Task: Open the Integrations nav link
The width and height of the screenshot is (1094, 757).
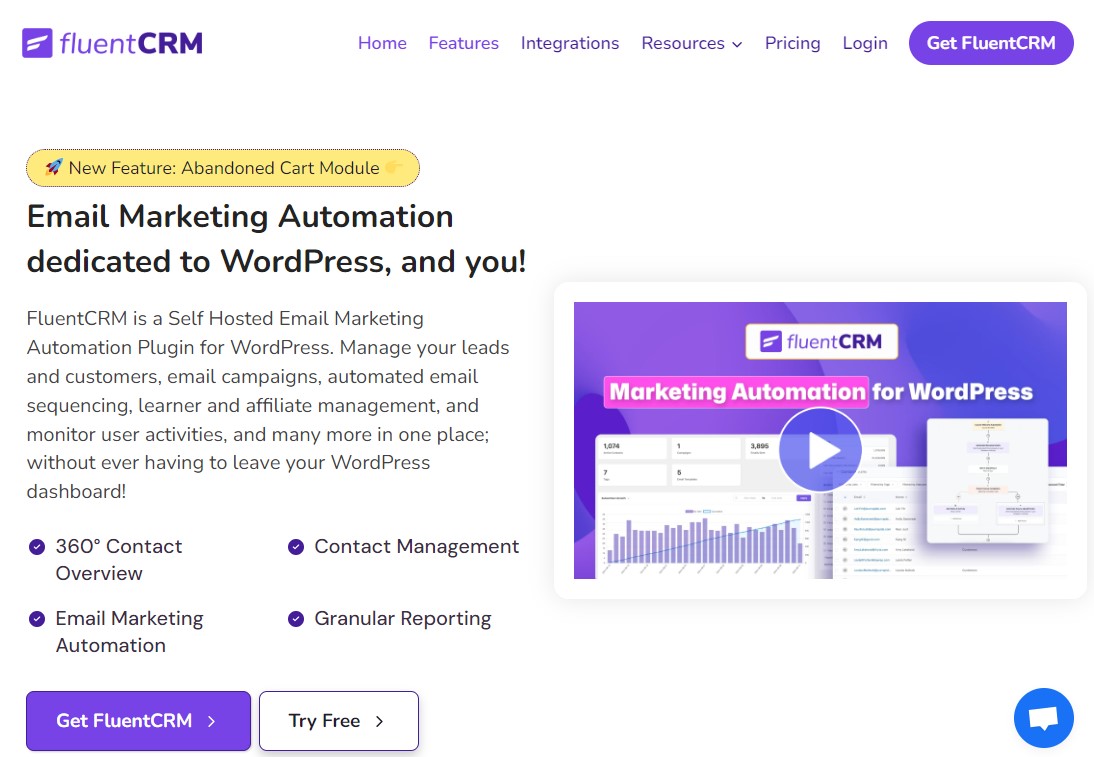Action: click(x=570, y=43)
